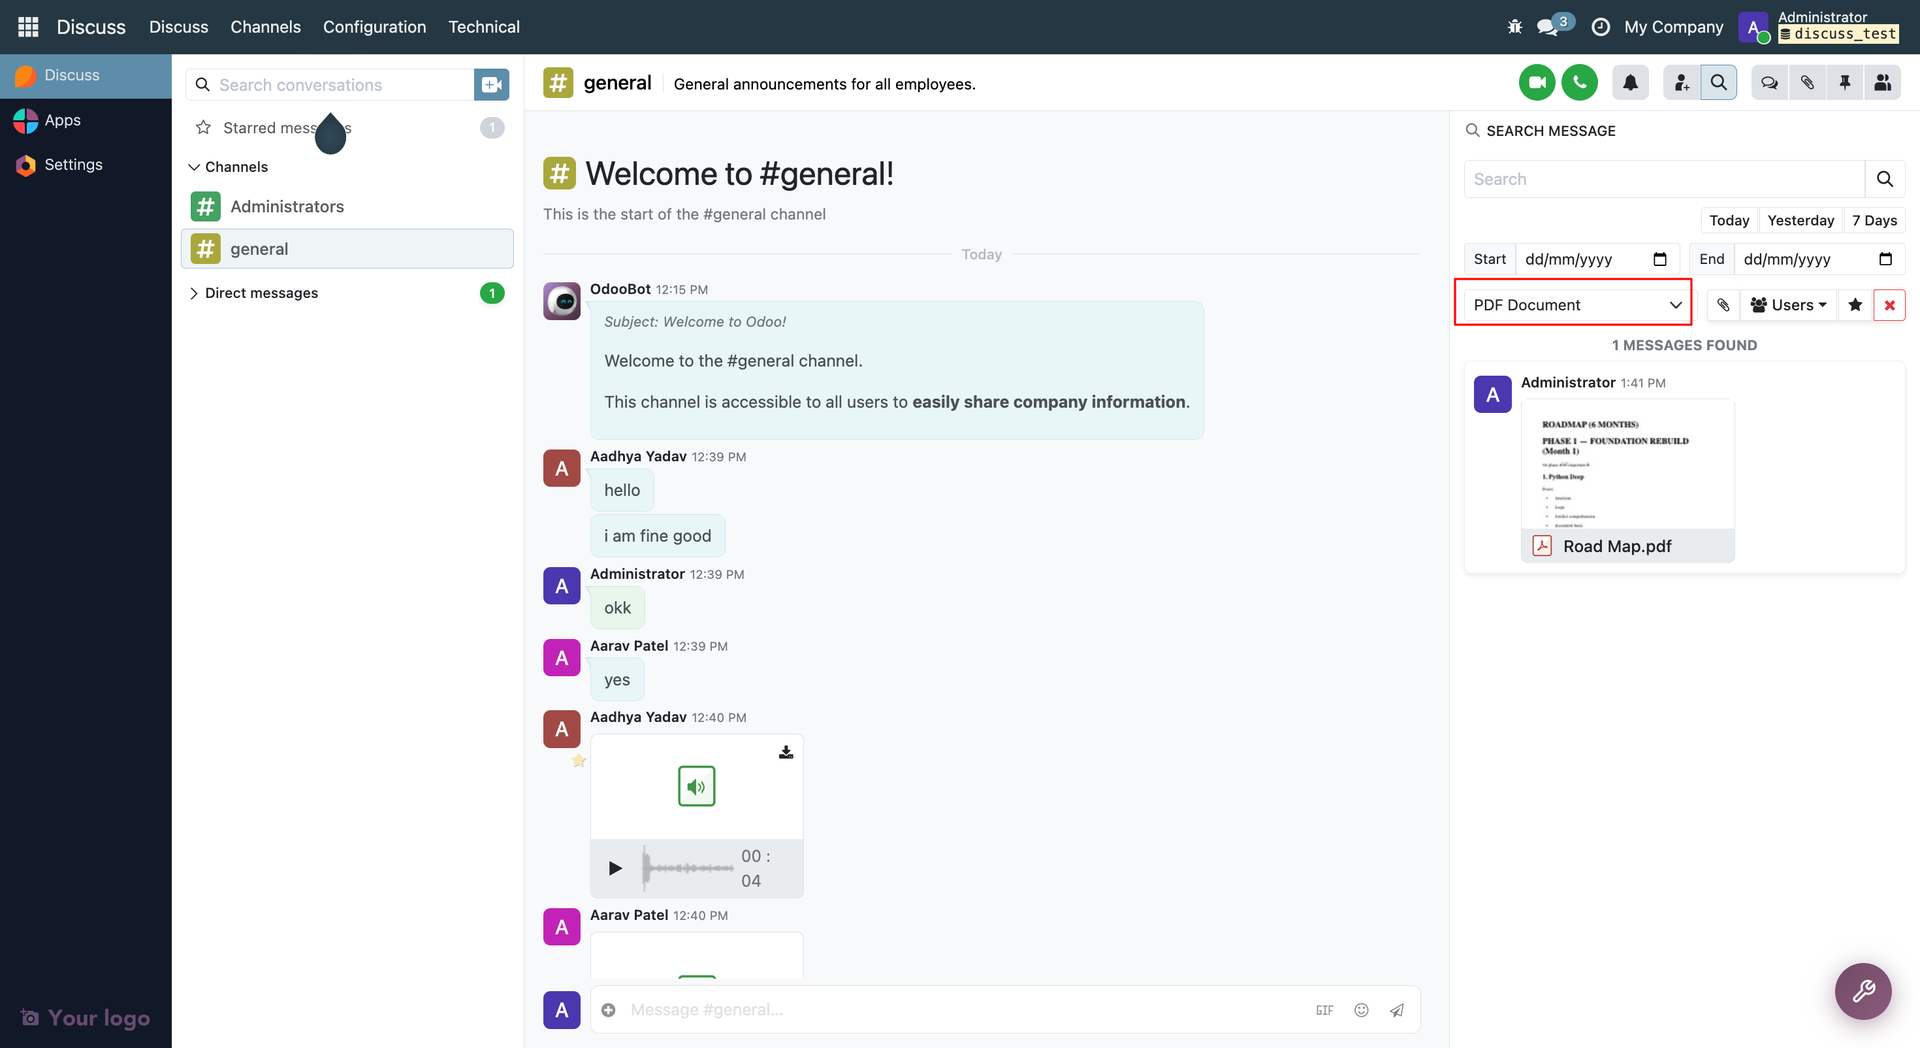Open Starred messages mailbox
This screenshot has height=1048, width=1920.
pyautogui.click(x=347, y=128)
